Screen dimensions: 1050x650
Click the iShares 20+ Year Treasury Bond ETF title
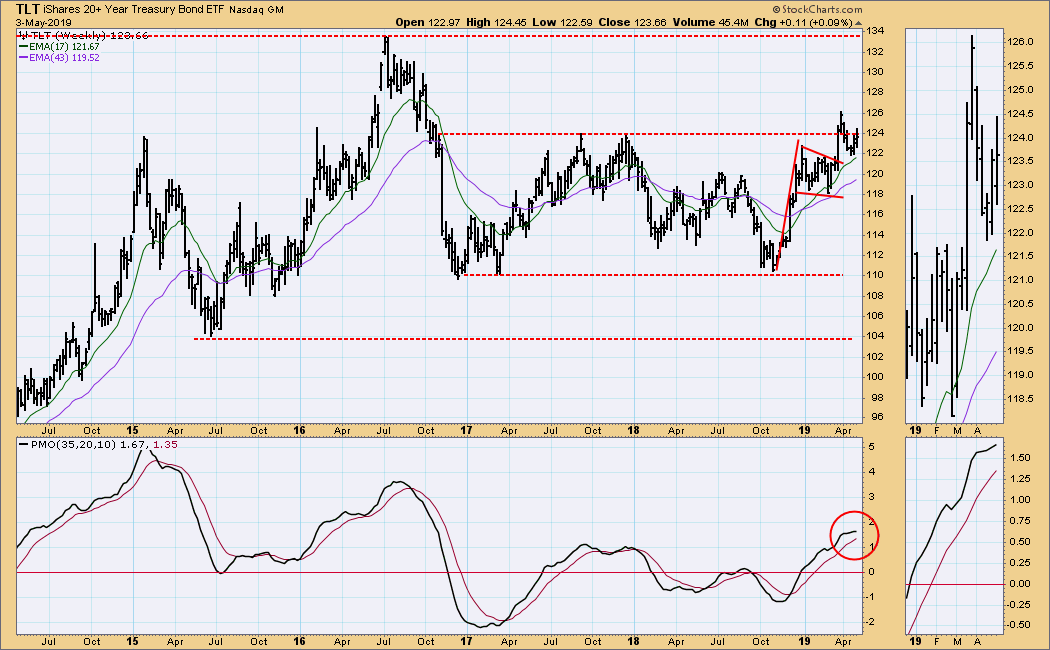click(x=150, y=9)
